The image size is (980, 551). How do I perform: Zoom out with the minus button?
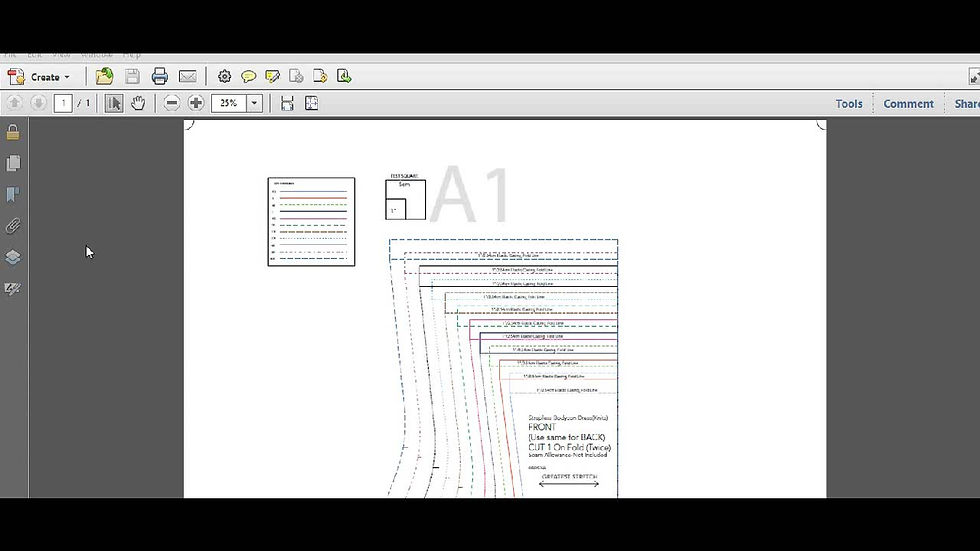(172, 103)
